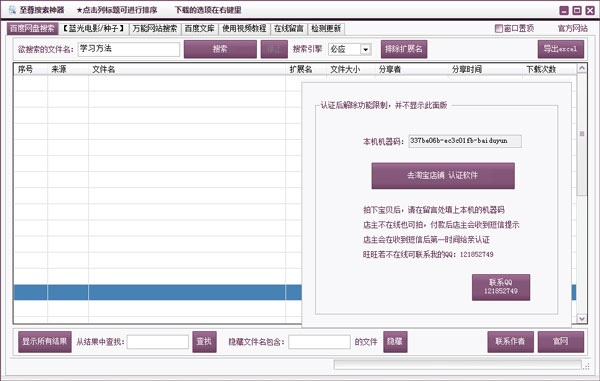Screen dimensions: 600x381
Task: Open the 使用视频教程 tab
Action: [x=244, y=29]
